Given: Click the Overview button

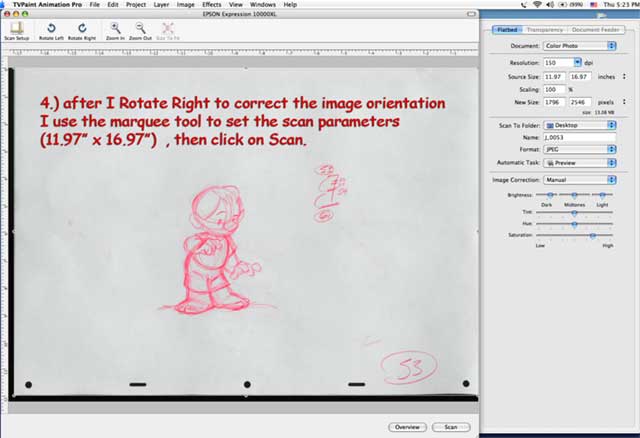Looking at the screenshot, I should (407, 427).
